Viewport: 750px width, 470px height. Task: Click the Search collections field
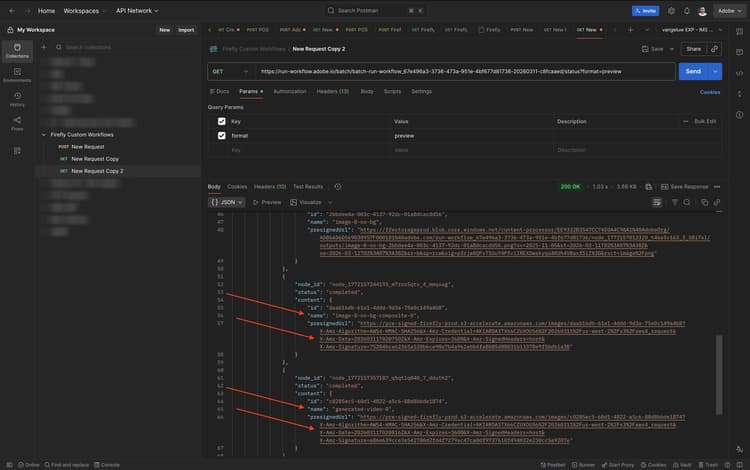[x=127, y=47]
